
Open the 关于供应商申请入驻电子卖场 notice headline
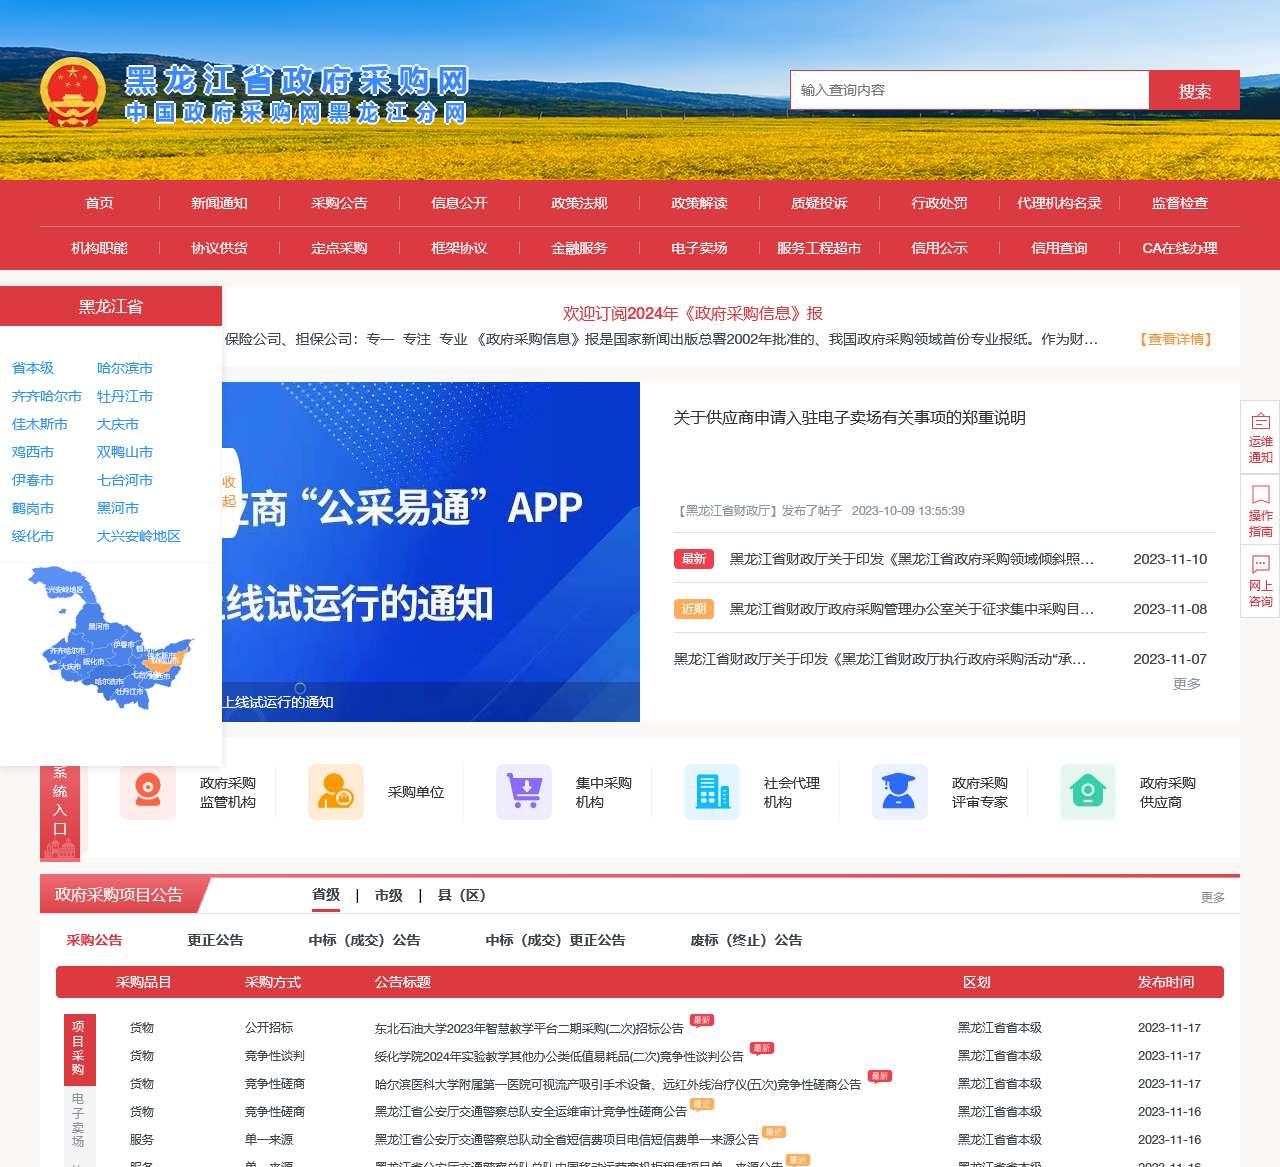point(850,418)
